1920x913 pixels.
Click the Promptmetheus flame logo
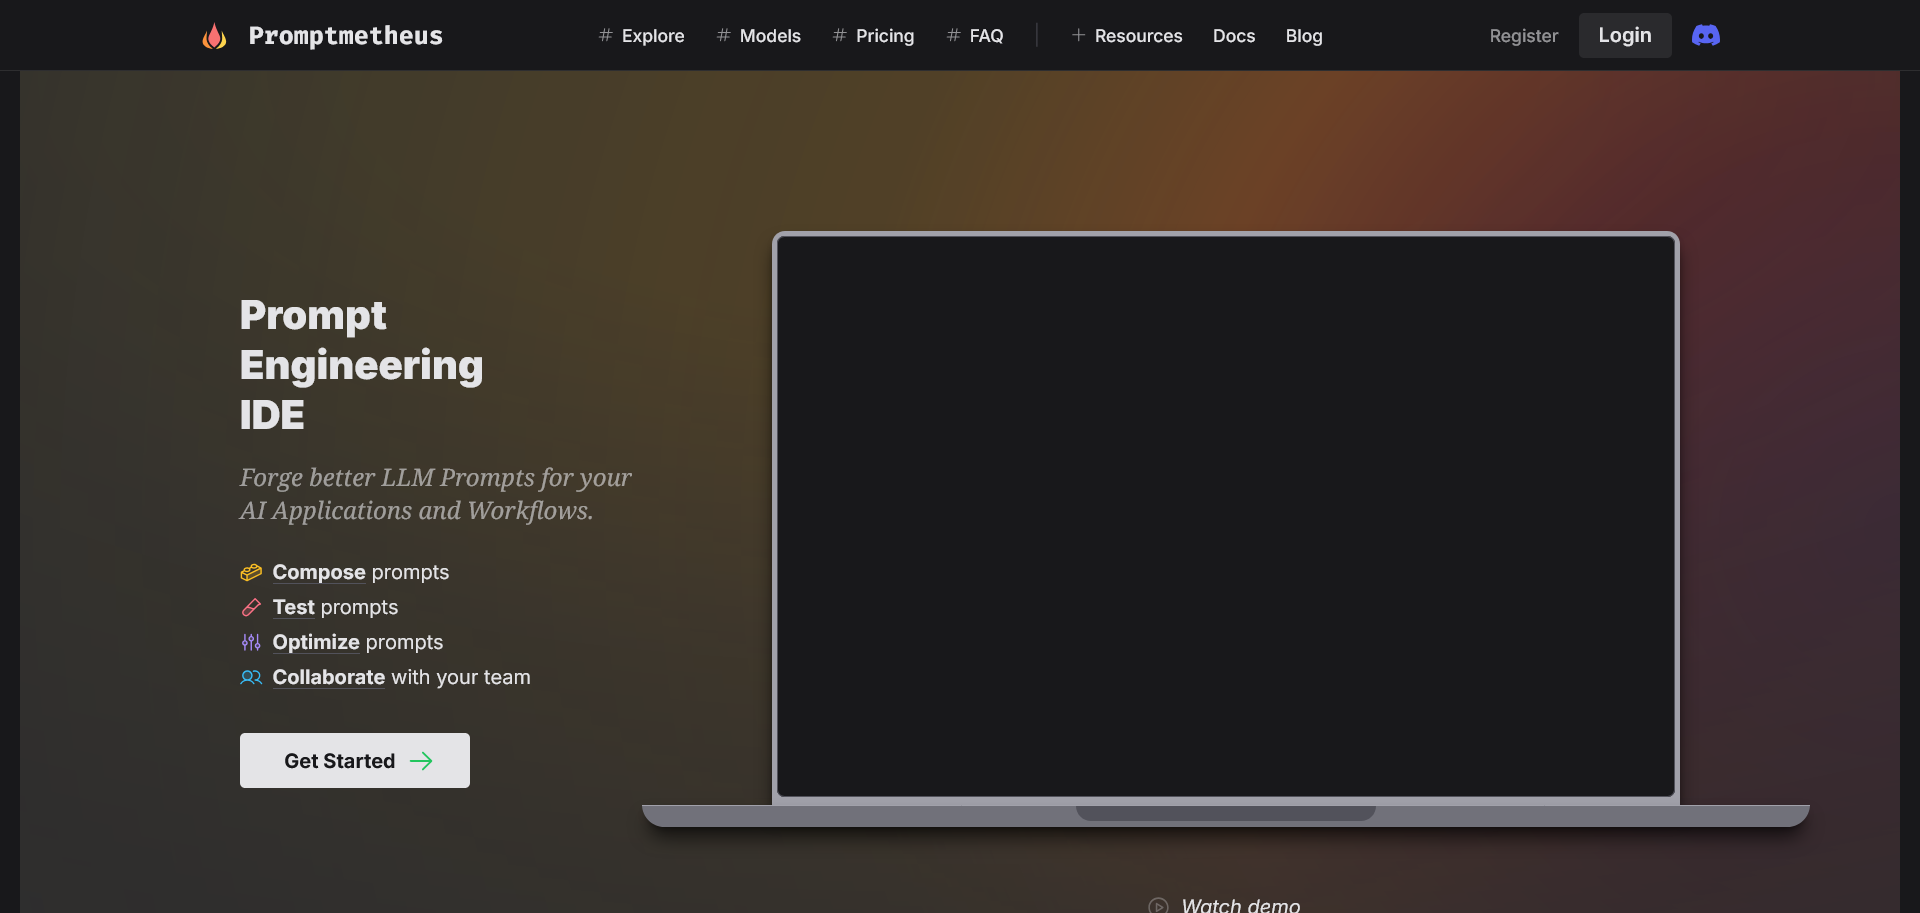(x=214, y=35)
